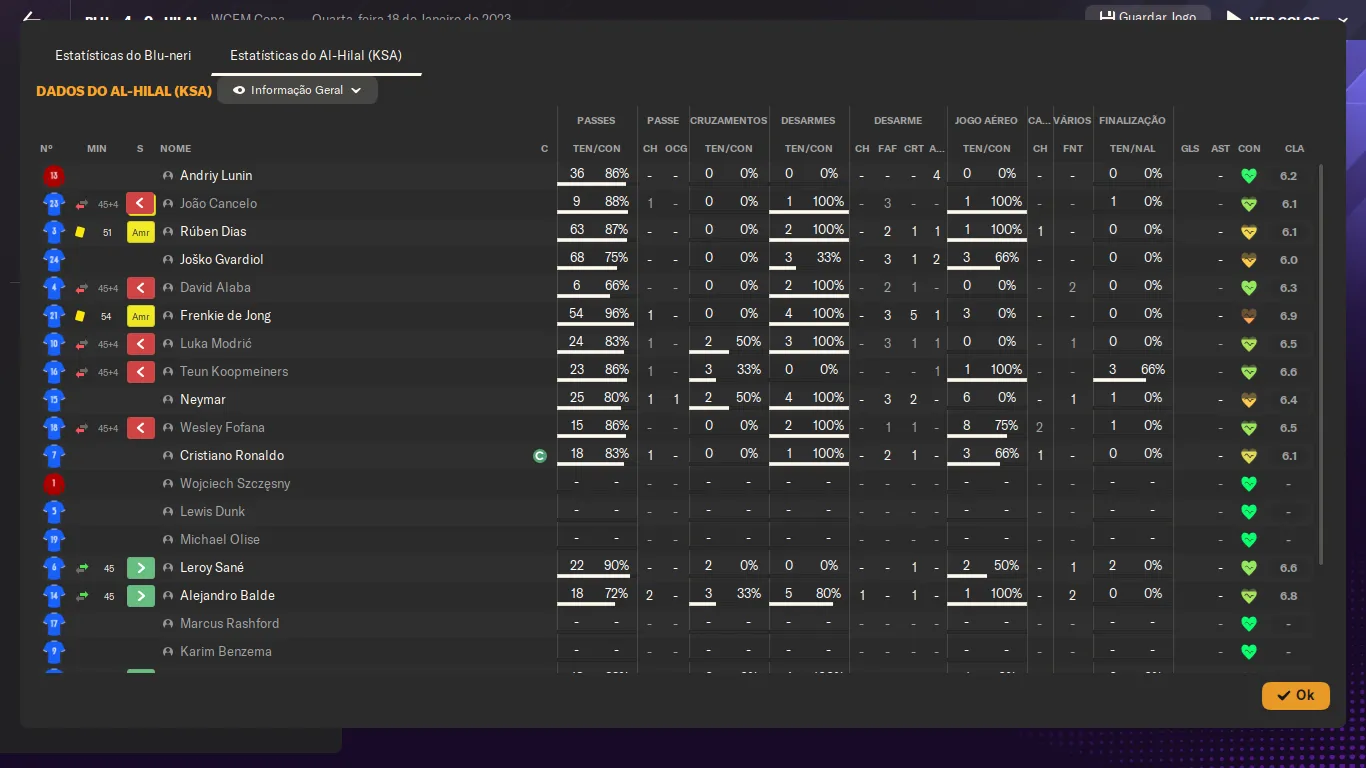This screenshot has height=768, width=1366.
Task: Click Wojciech Szczęsny's red number 1 shirt
Action: [x=54, y=484]
